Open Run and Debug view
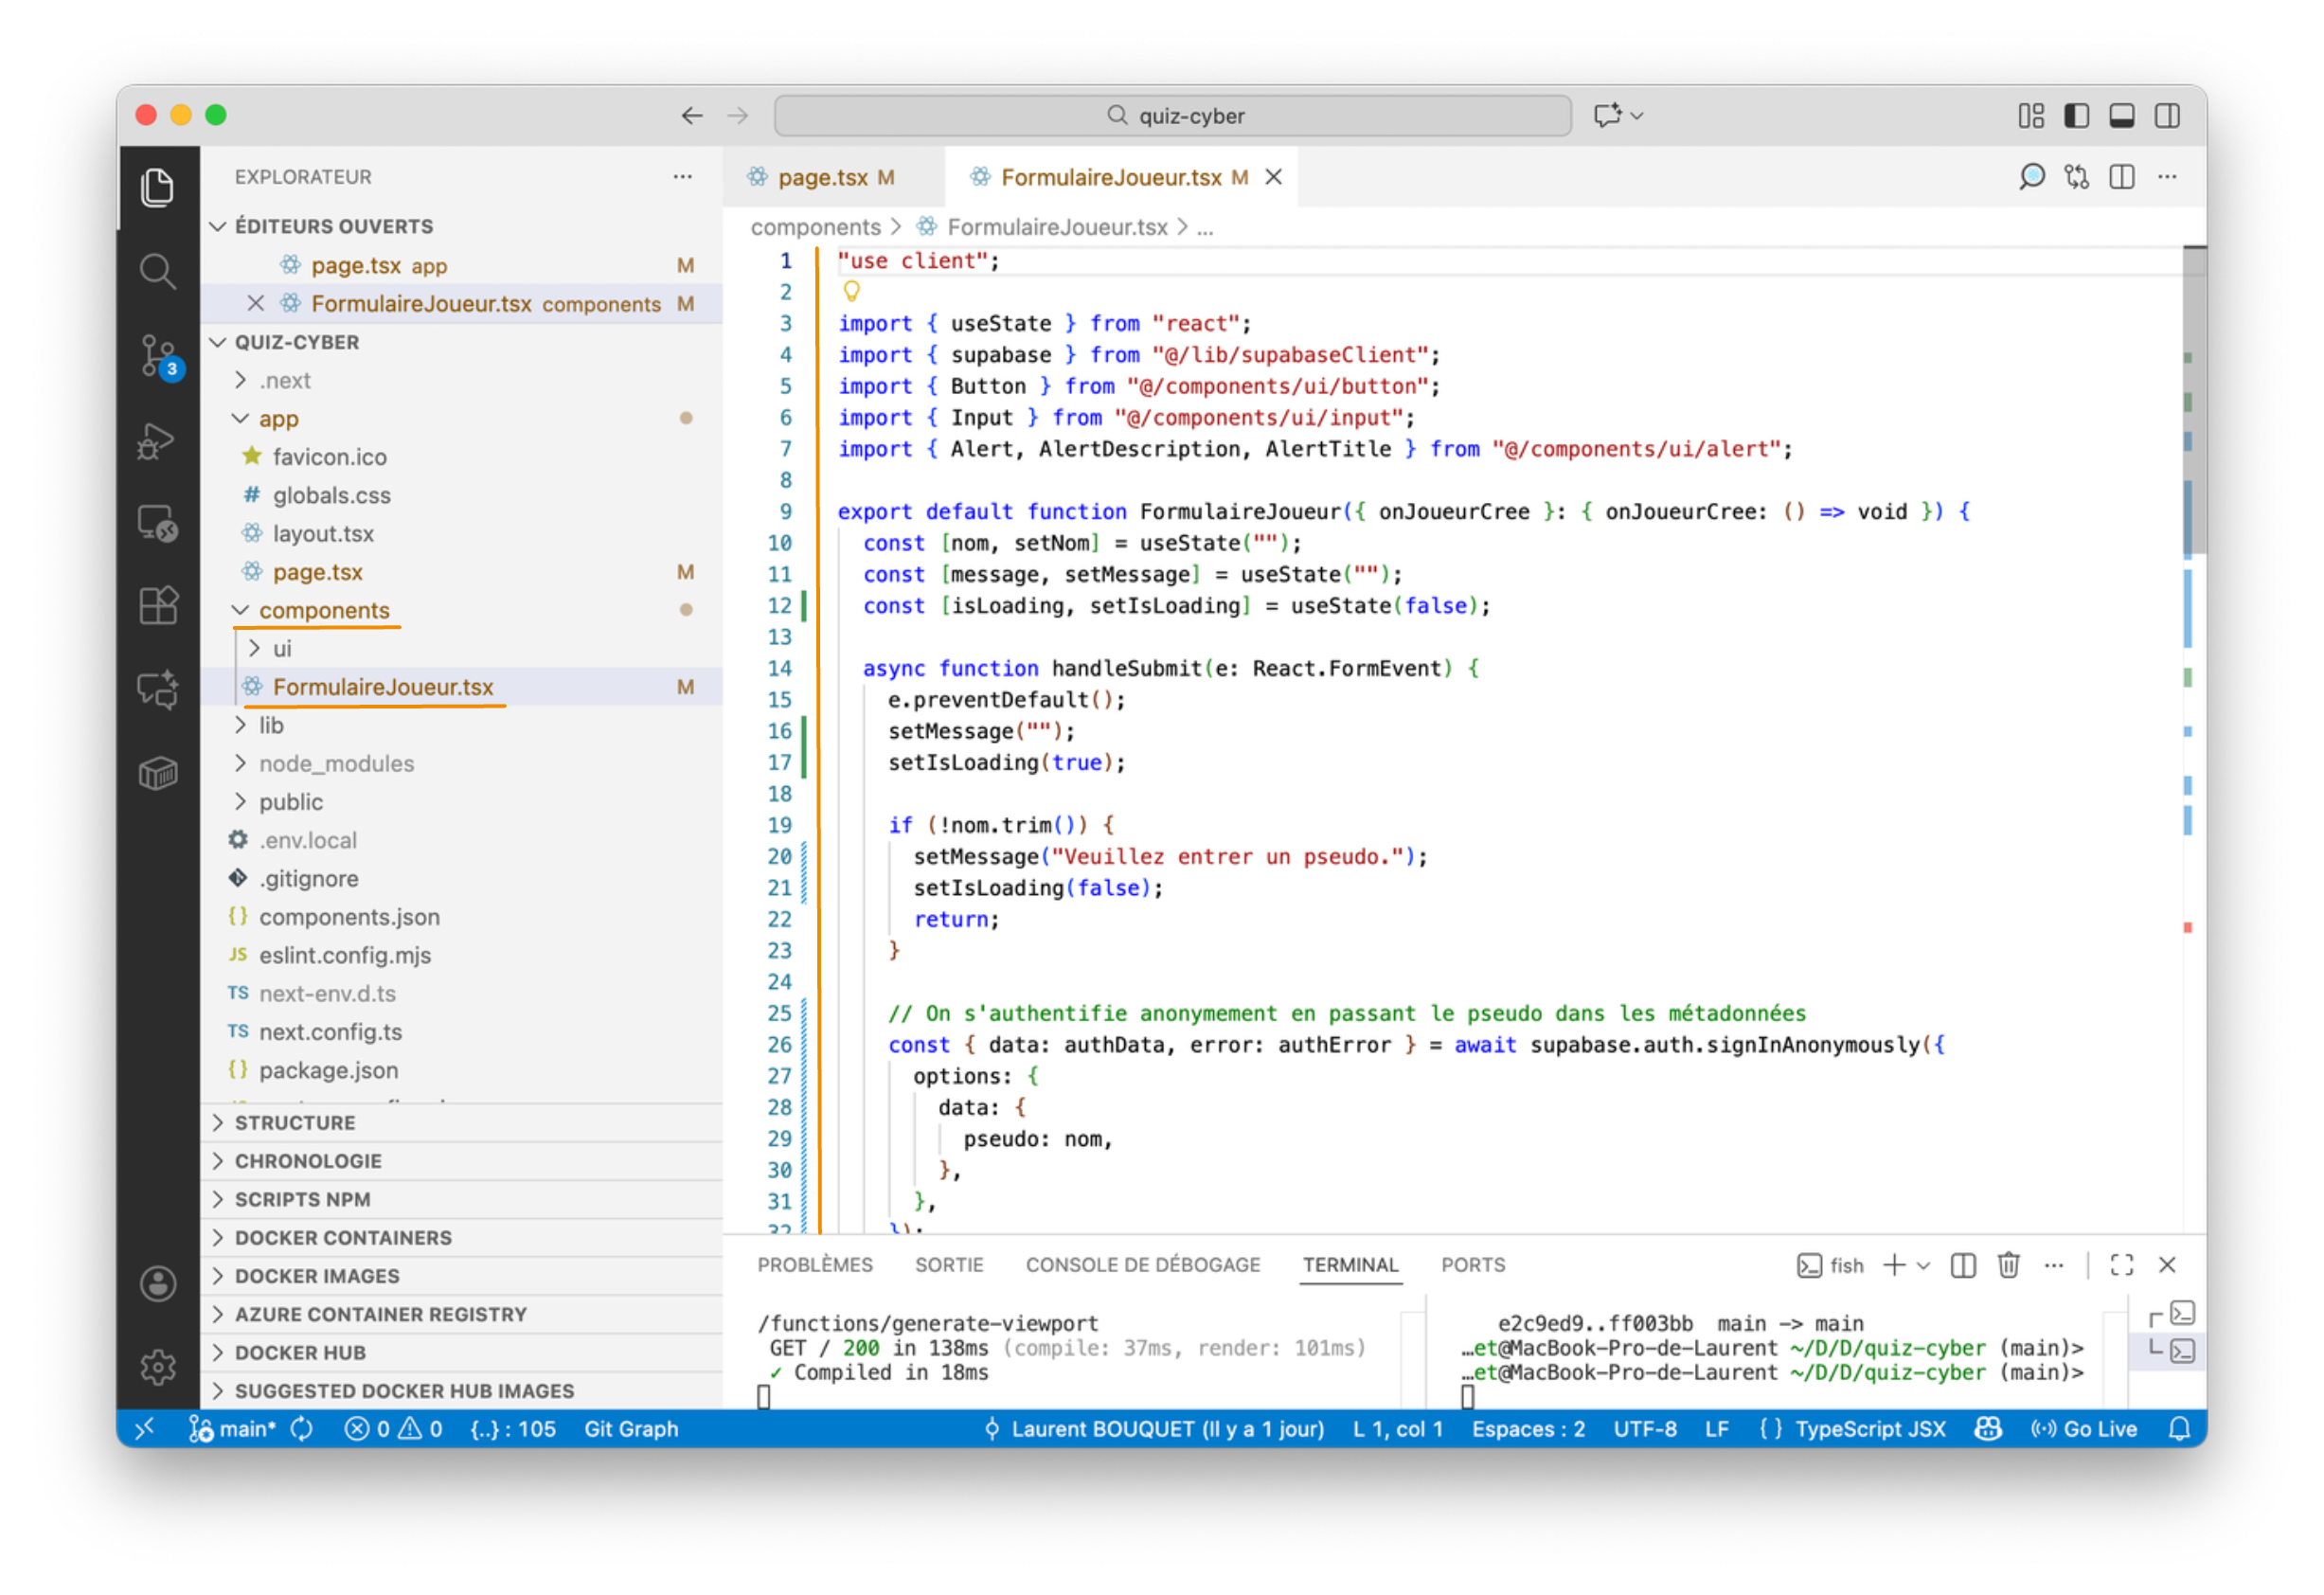The width and height of the screenshot is (2324, 1595). (x=157, y=440)
